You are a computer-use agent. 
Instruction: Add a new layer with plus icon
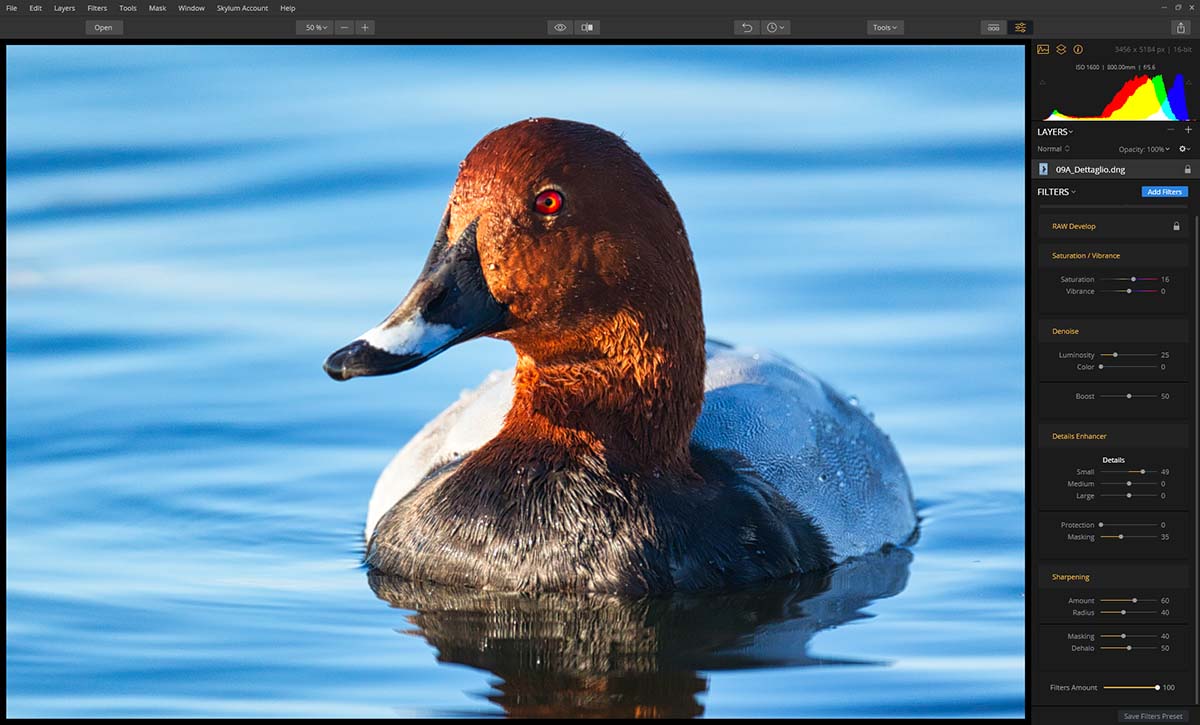coord(1188,130)
